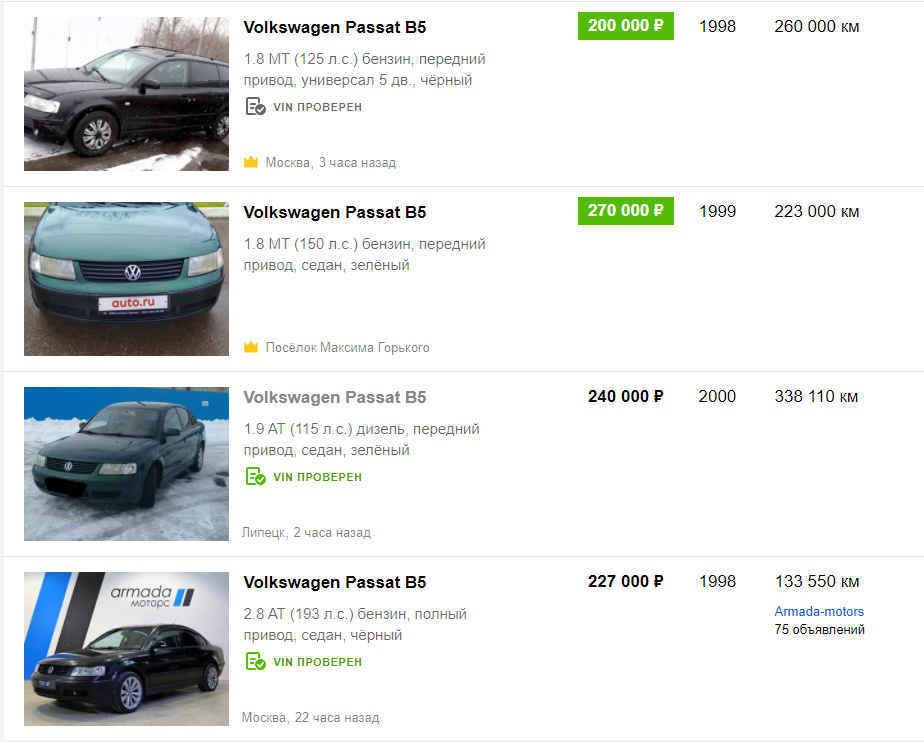This screenshot has width=924, height=742.
Task: Click the green VIN icon on the 2000 diesel Passat
Action: tap(255, 476)
